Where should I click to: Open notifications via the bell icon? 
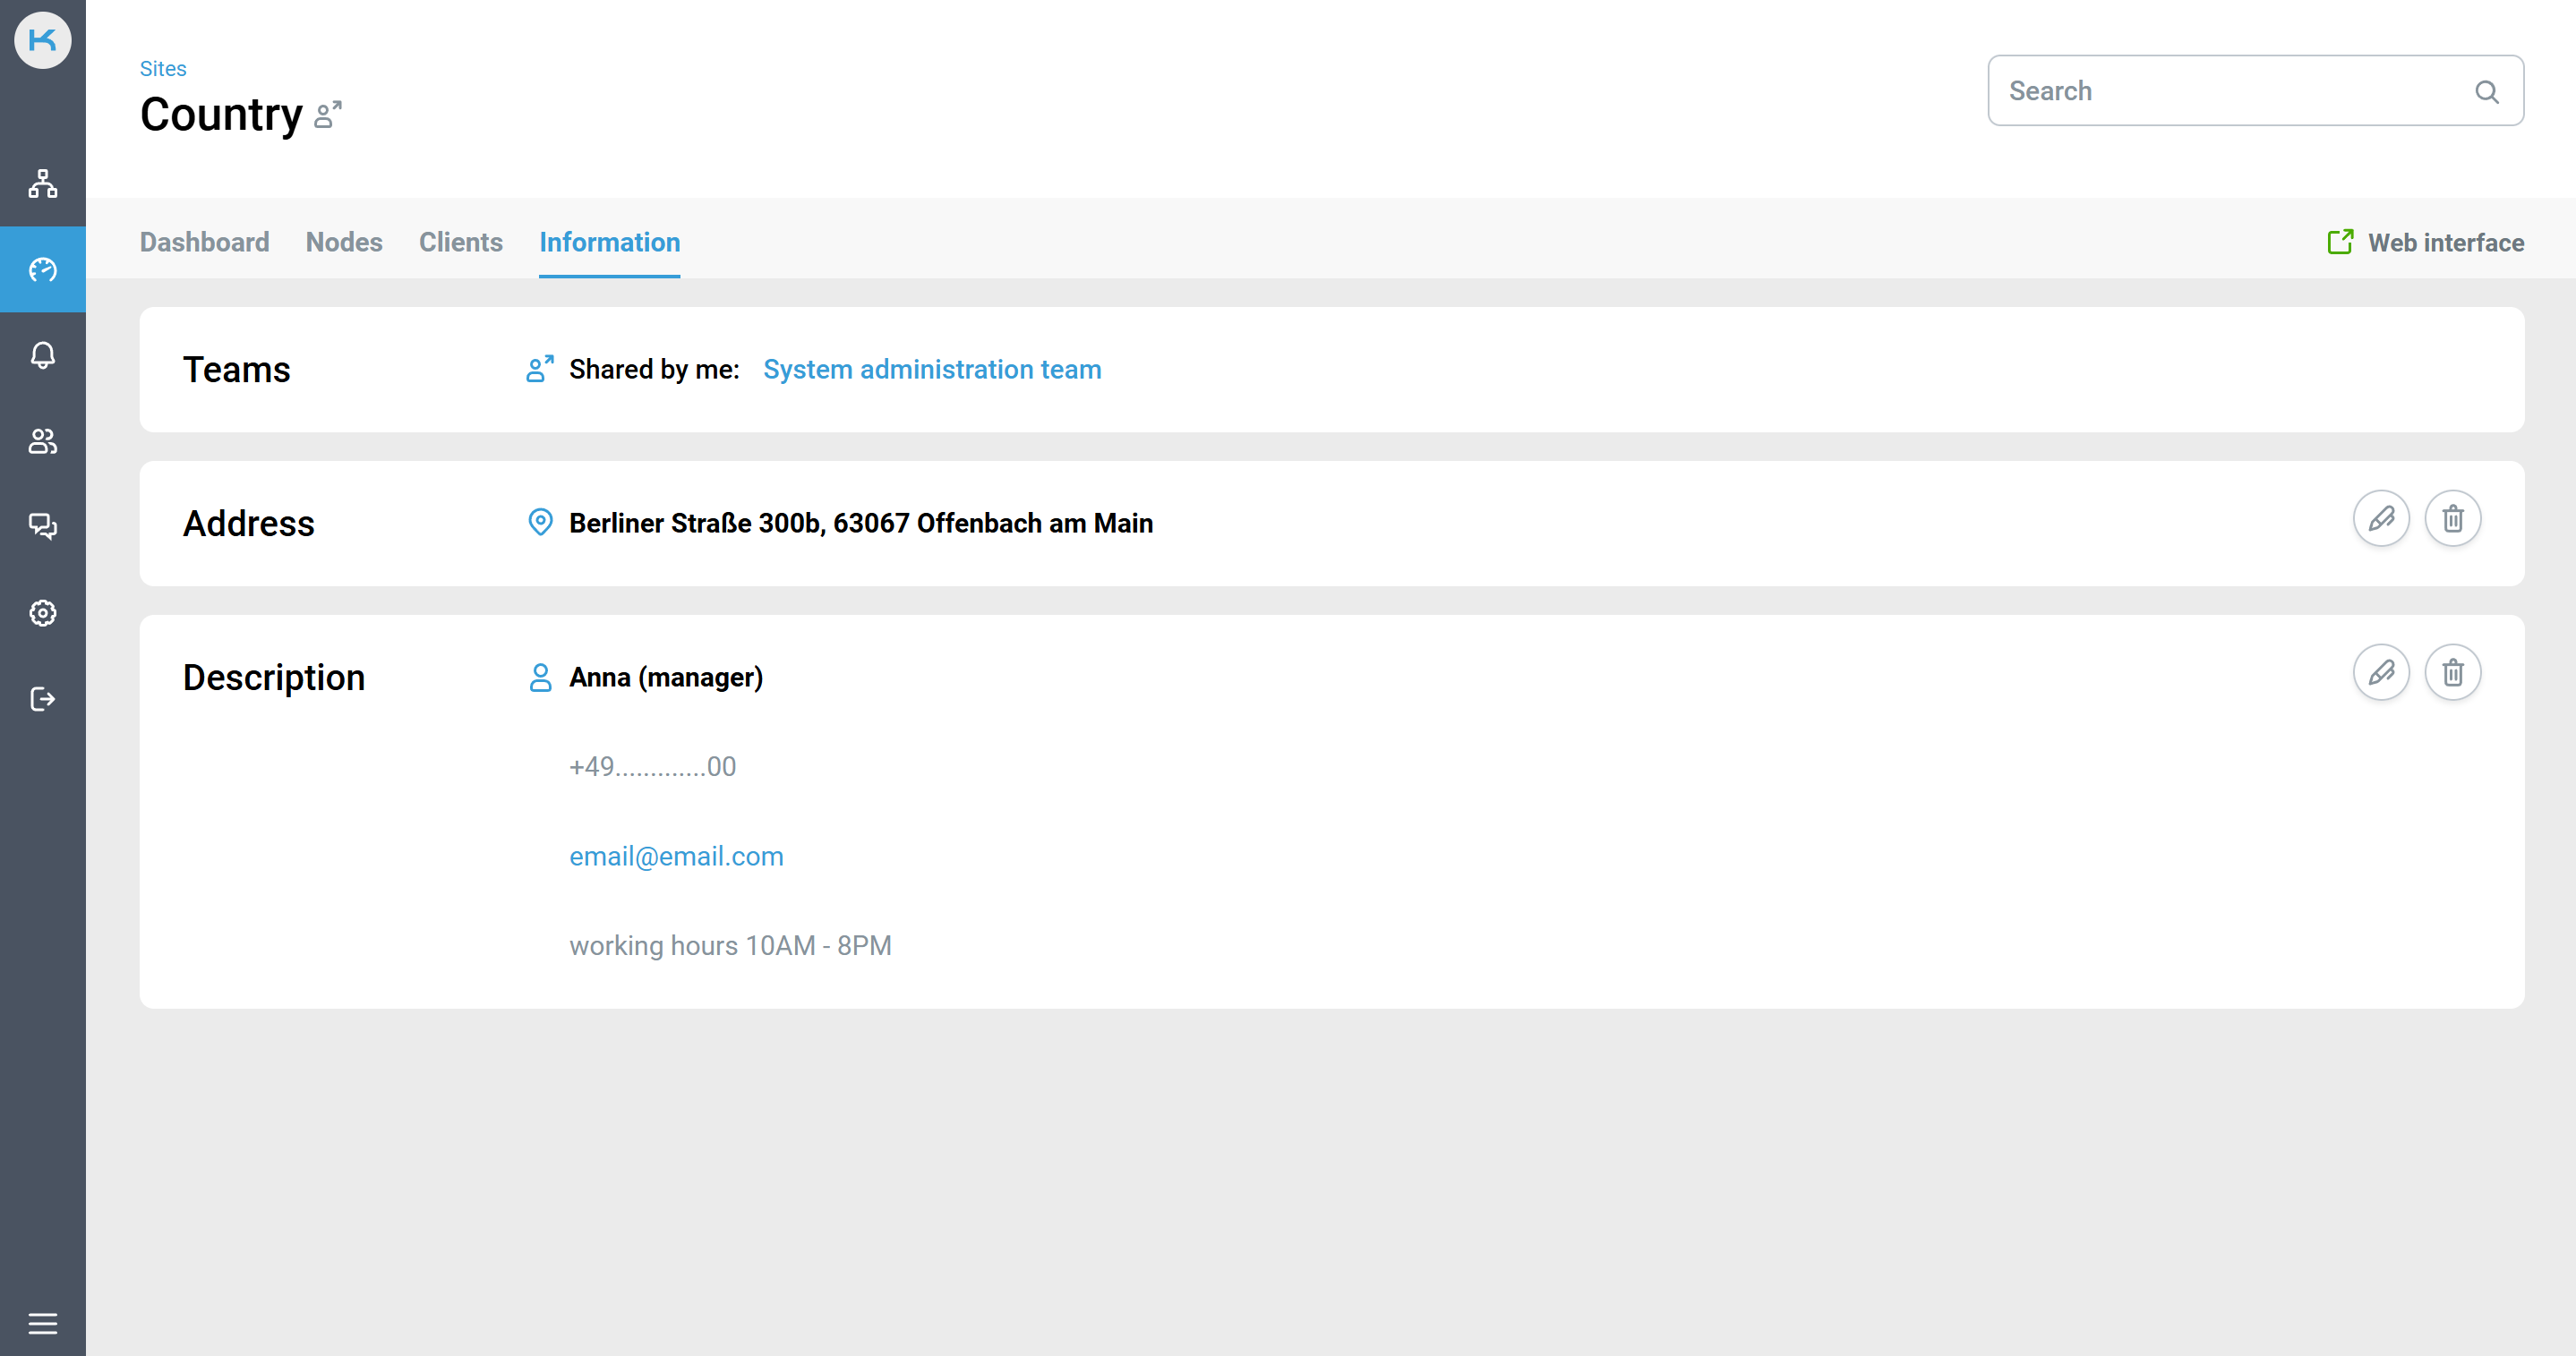[x=43, y=355]
